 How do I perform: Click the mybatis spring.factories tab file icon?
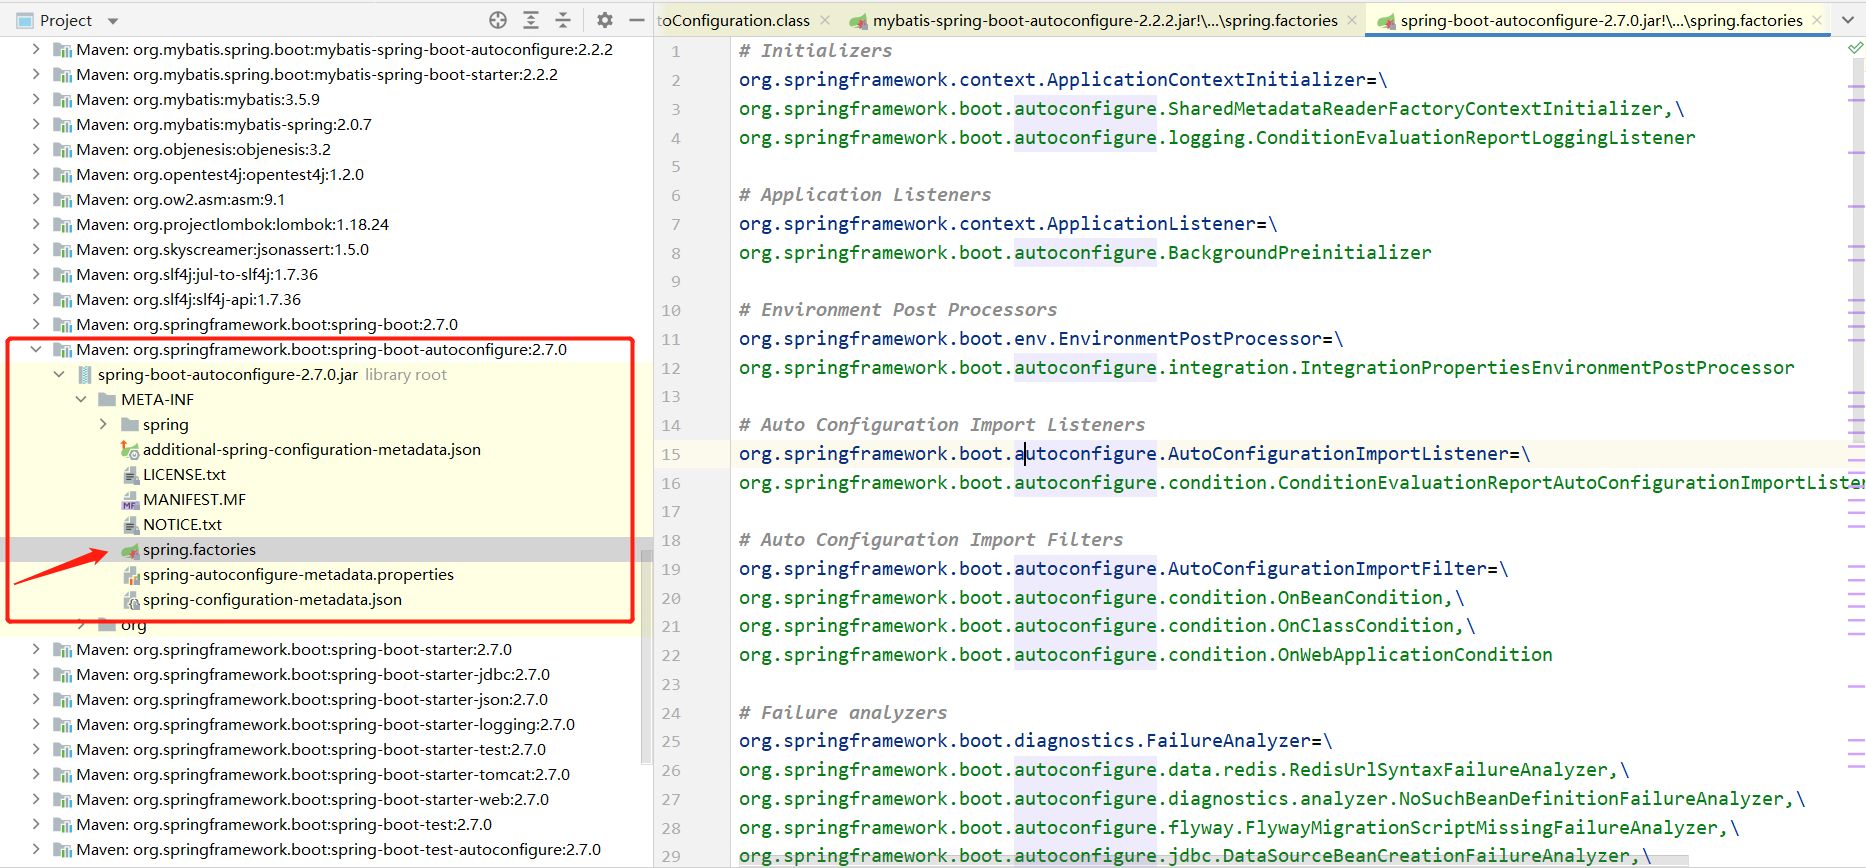(x=858, y=21)
